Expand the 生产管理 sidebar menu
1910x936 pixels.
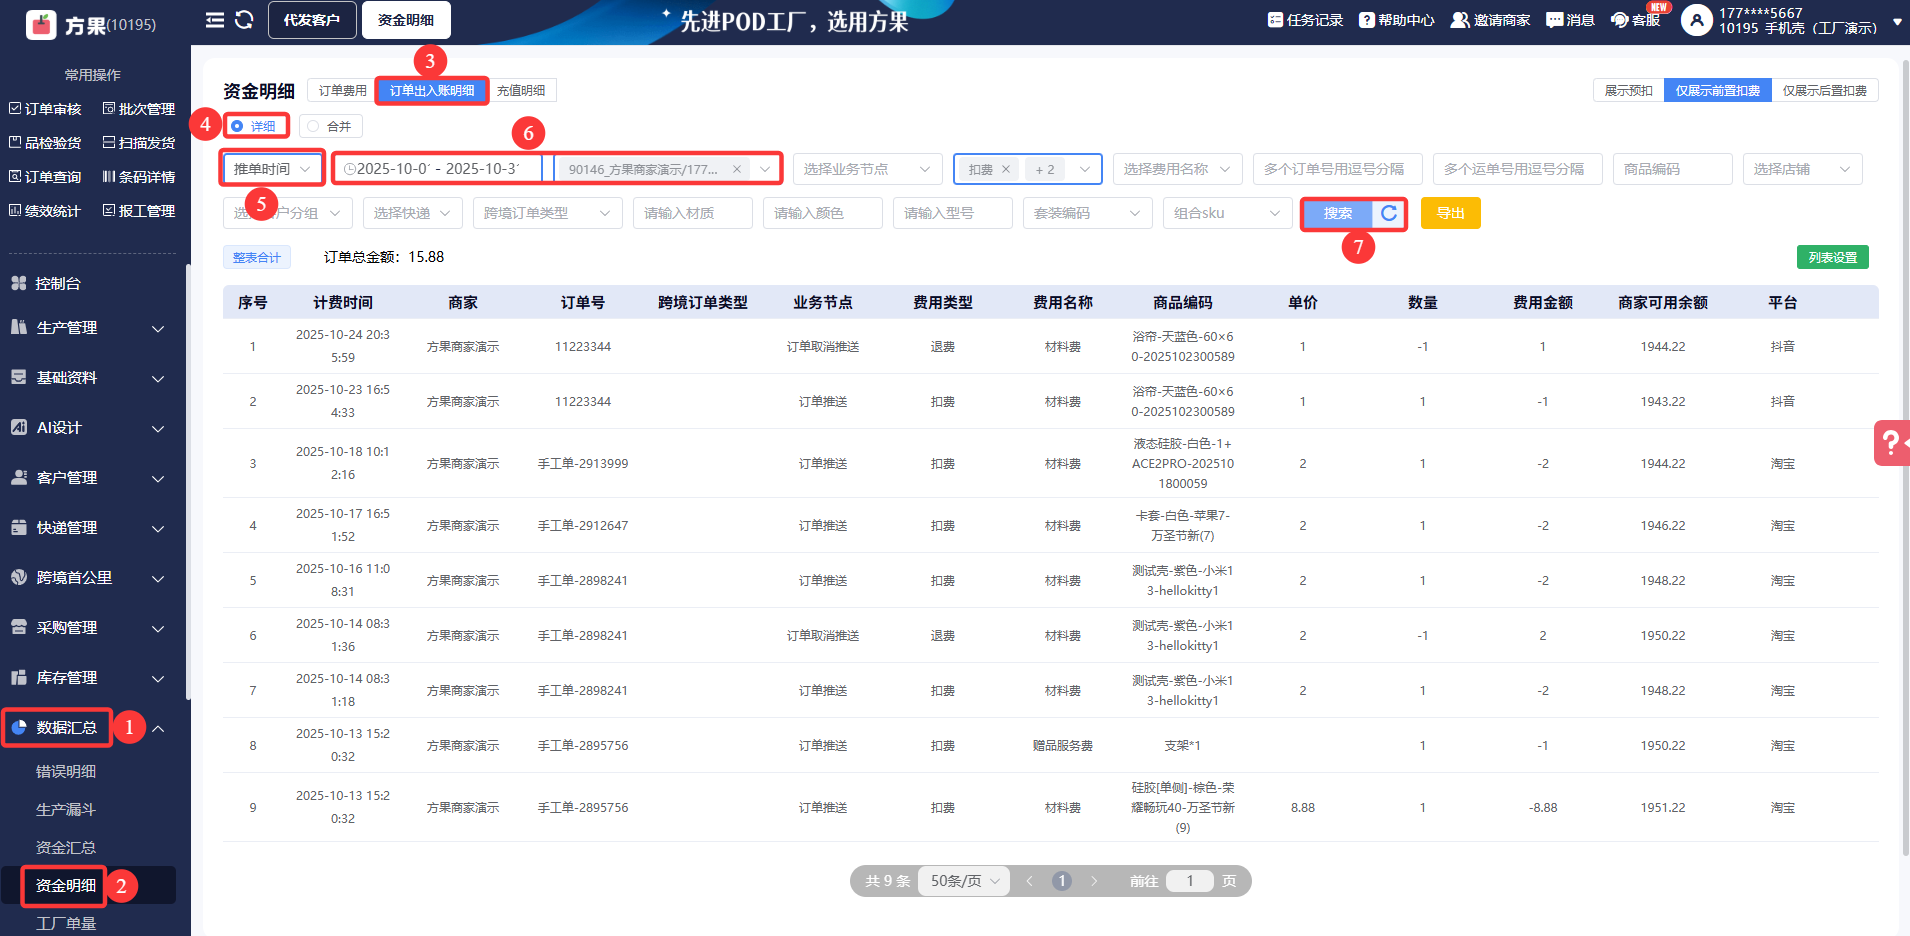pos(86,328)
